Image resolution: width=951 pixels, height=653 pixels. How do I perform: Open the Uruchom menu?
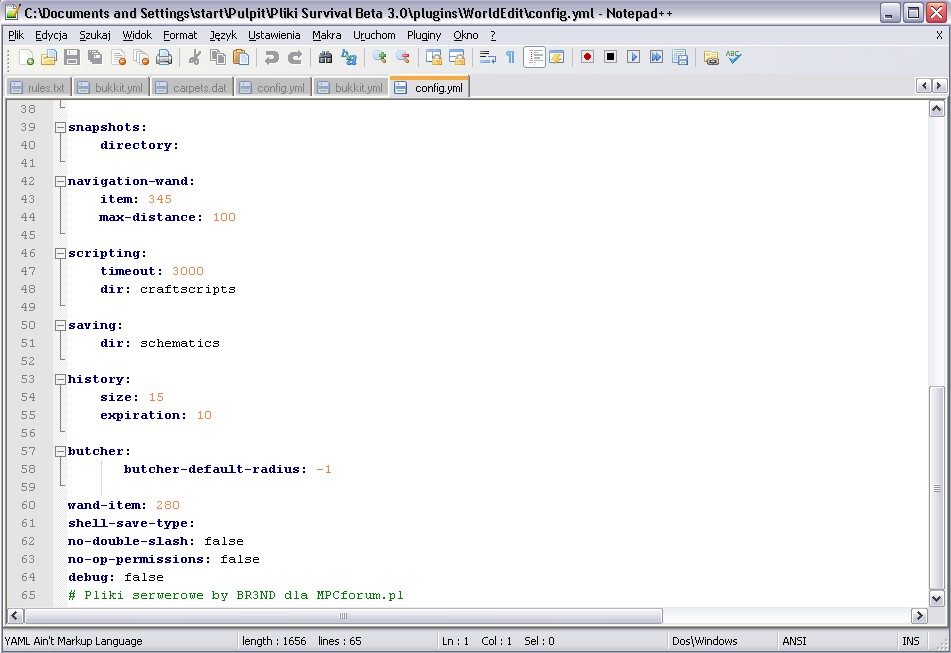(x=374, y=35)
